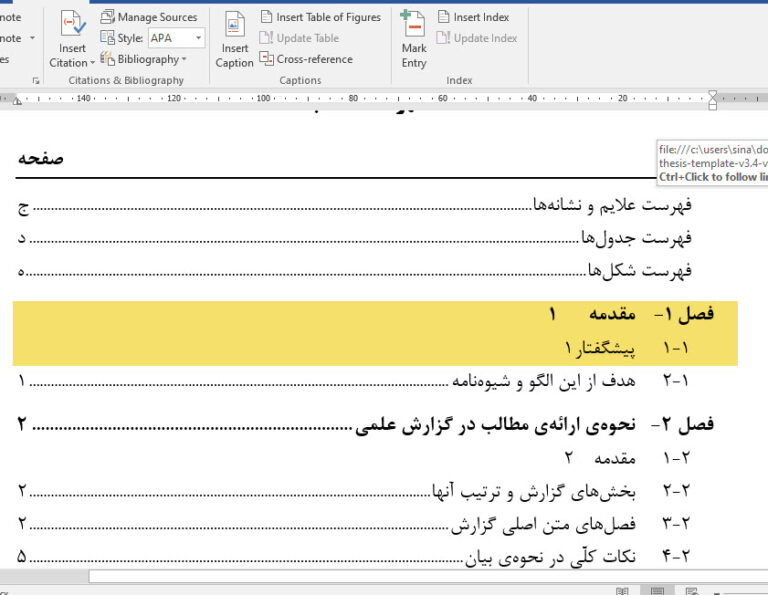Click the Insert Index button

(x=473, y=17)
